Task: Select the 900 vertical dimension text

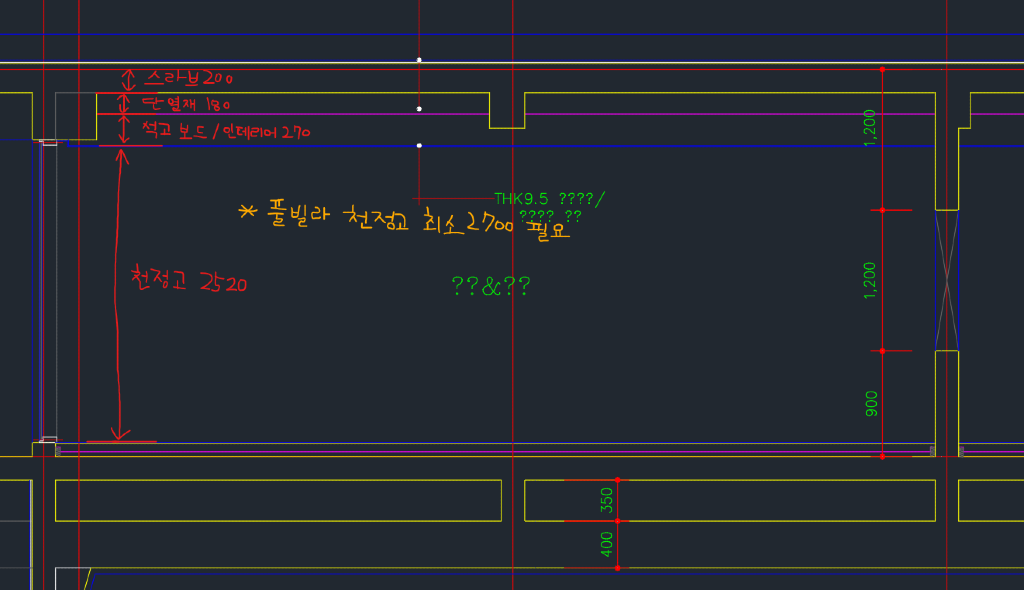Action: click(x=871, y=403)
